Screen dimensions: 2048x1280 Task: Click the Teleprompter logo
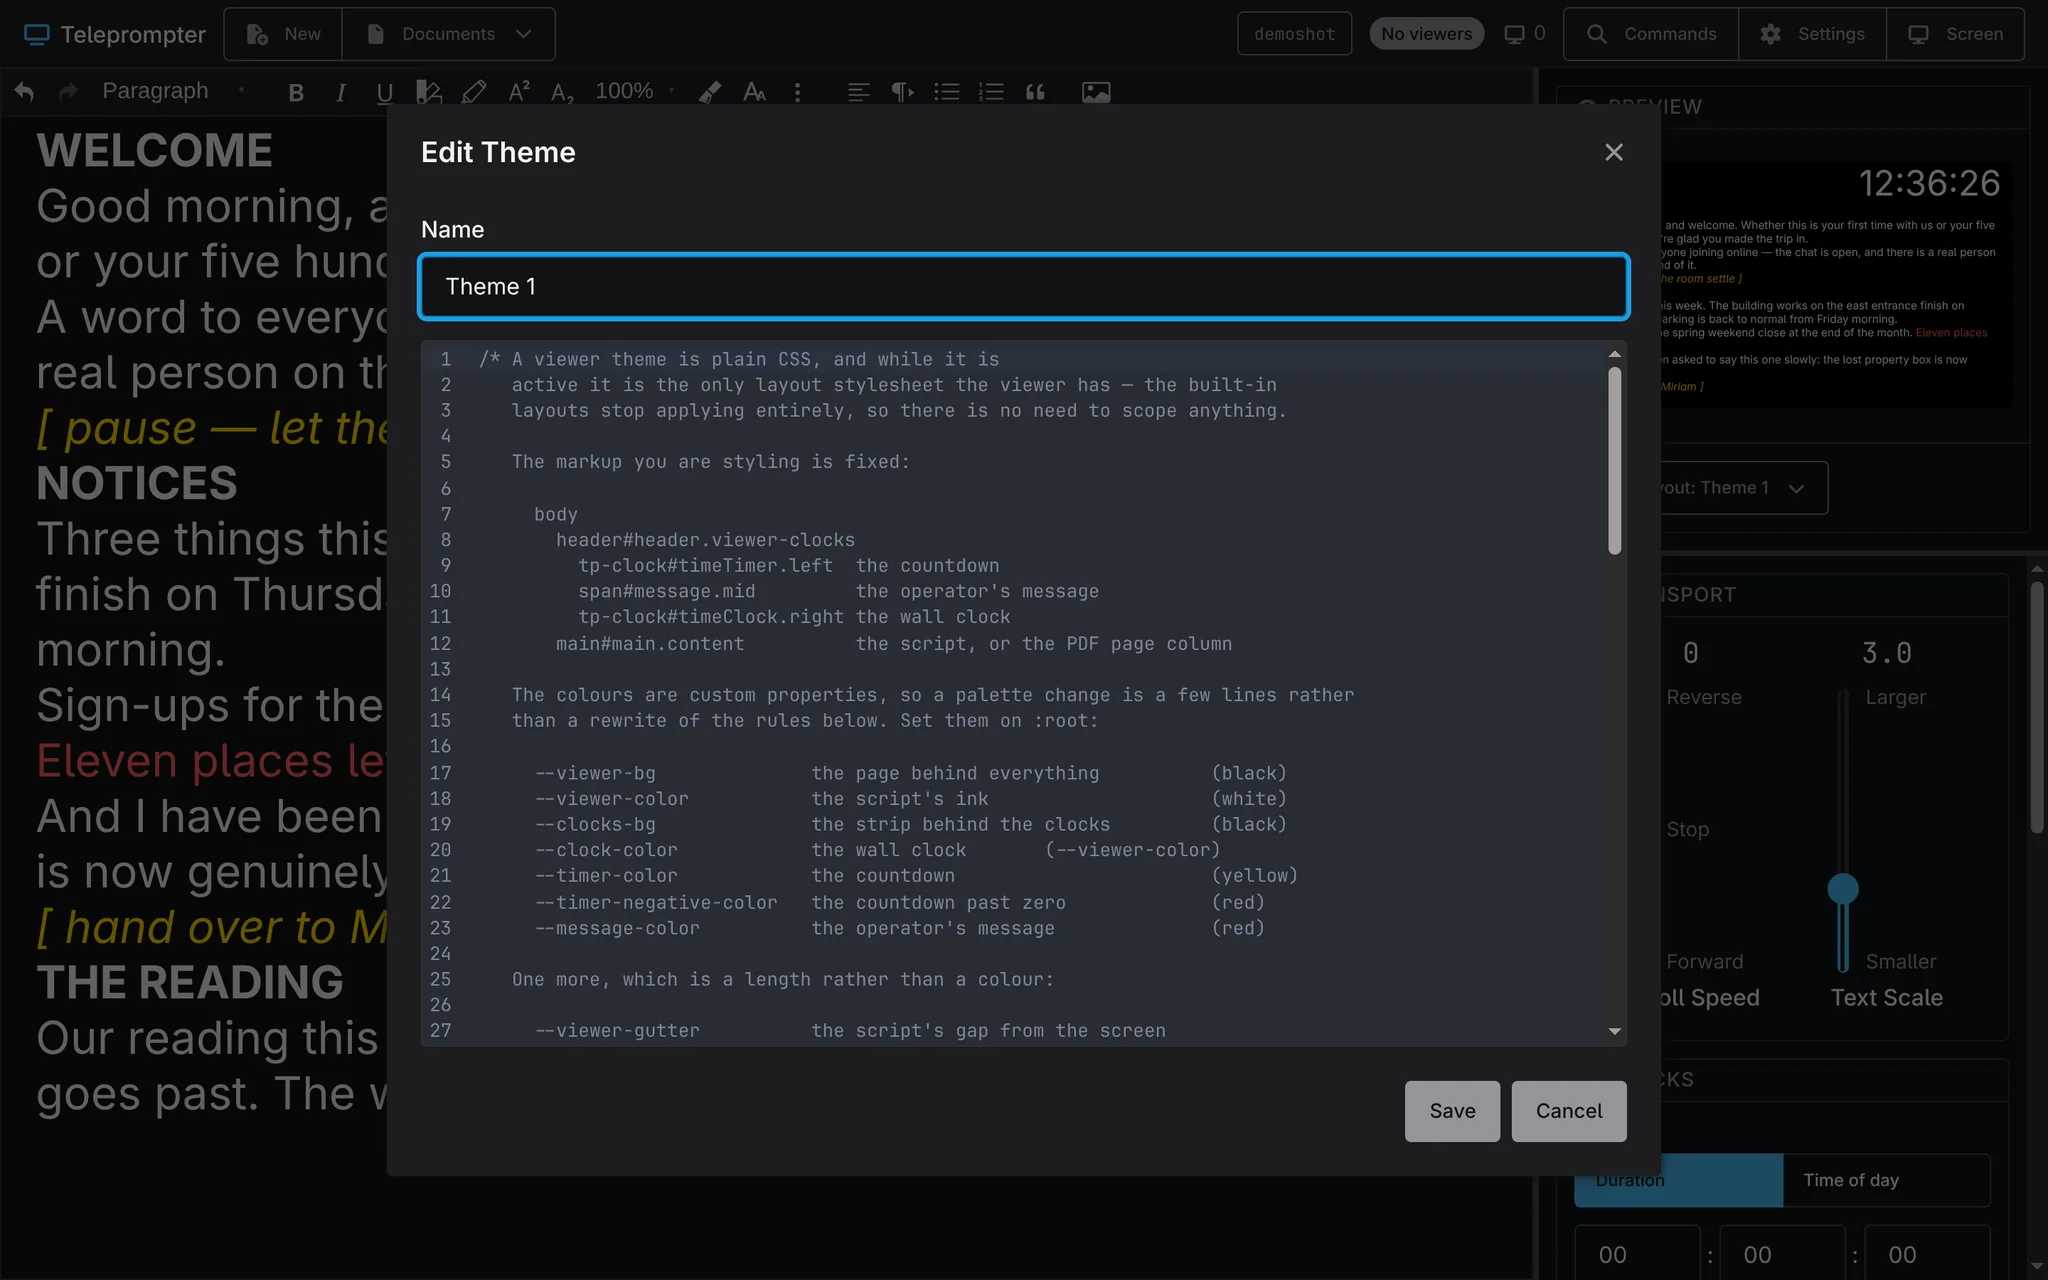point(114,34)
